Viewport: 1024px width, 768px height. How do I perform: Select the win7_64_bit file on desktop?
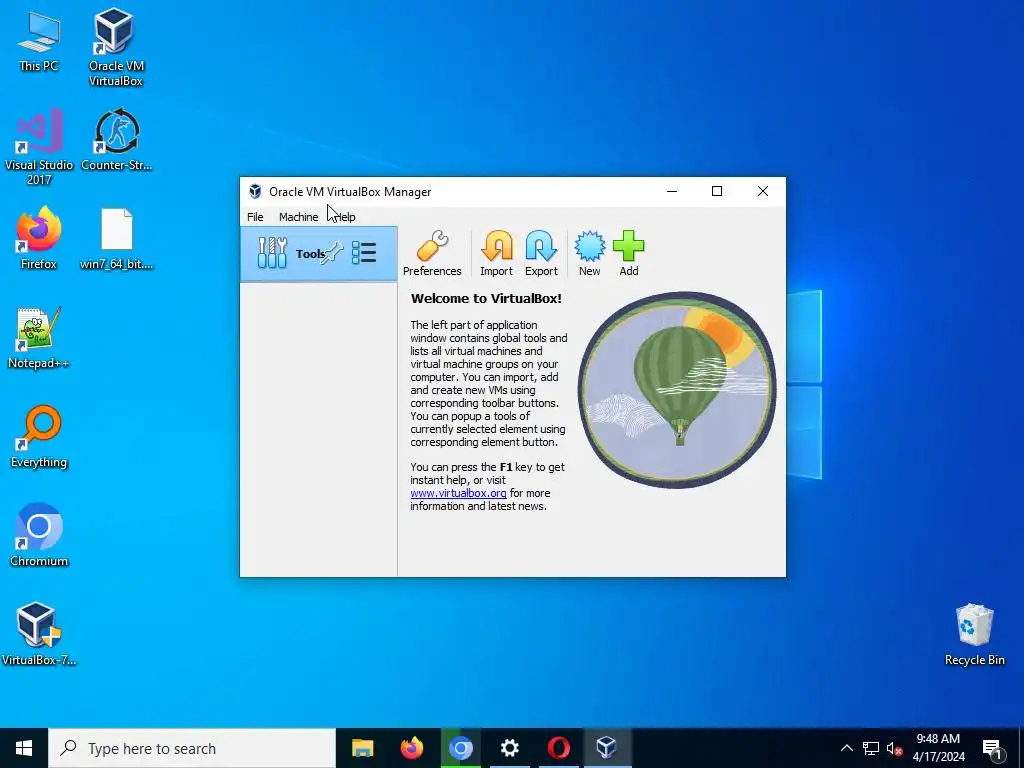tap(116, 238)
